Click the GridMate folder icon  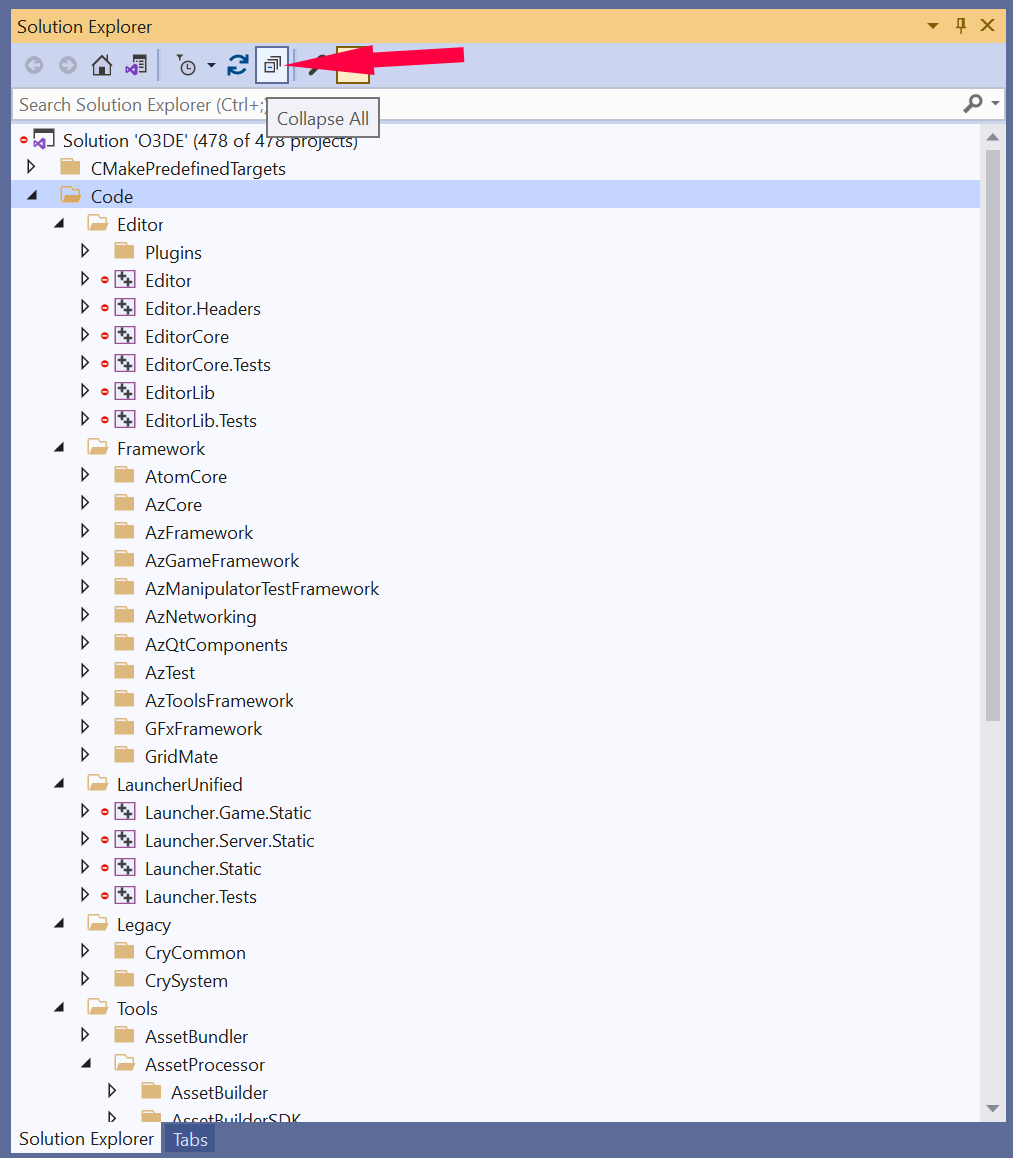[125, 756]
